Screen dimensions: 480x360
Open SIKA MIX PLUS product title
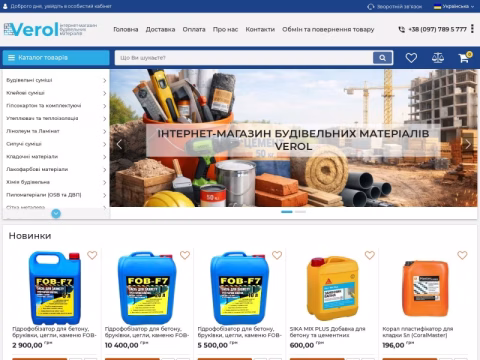(x=327, y=332)
